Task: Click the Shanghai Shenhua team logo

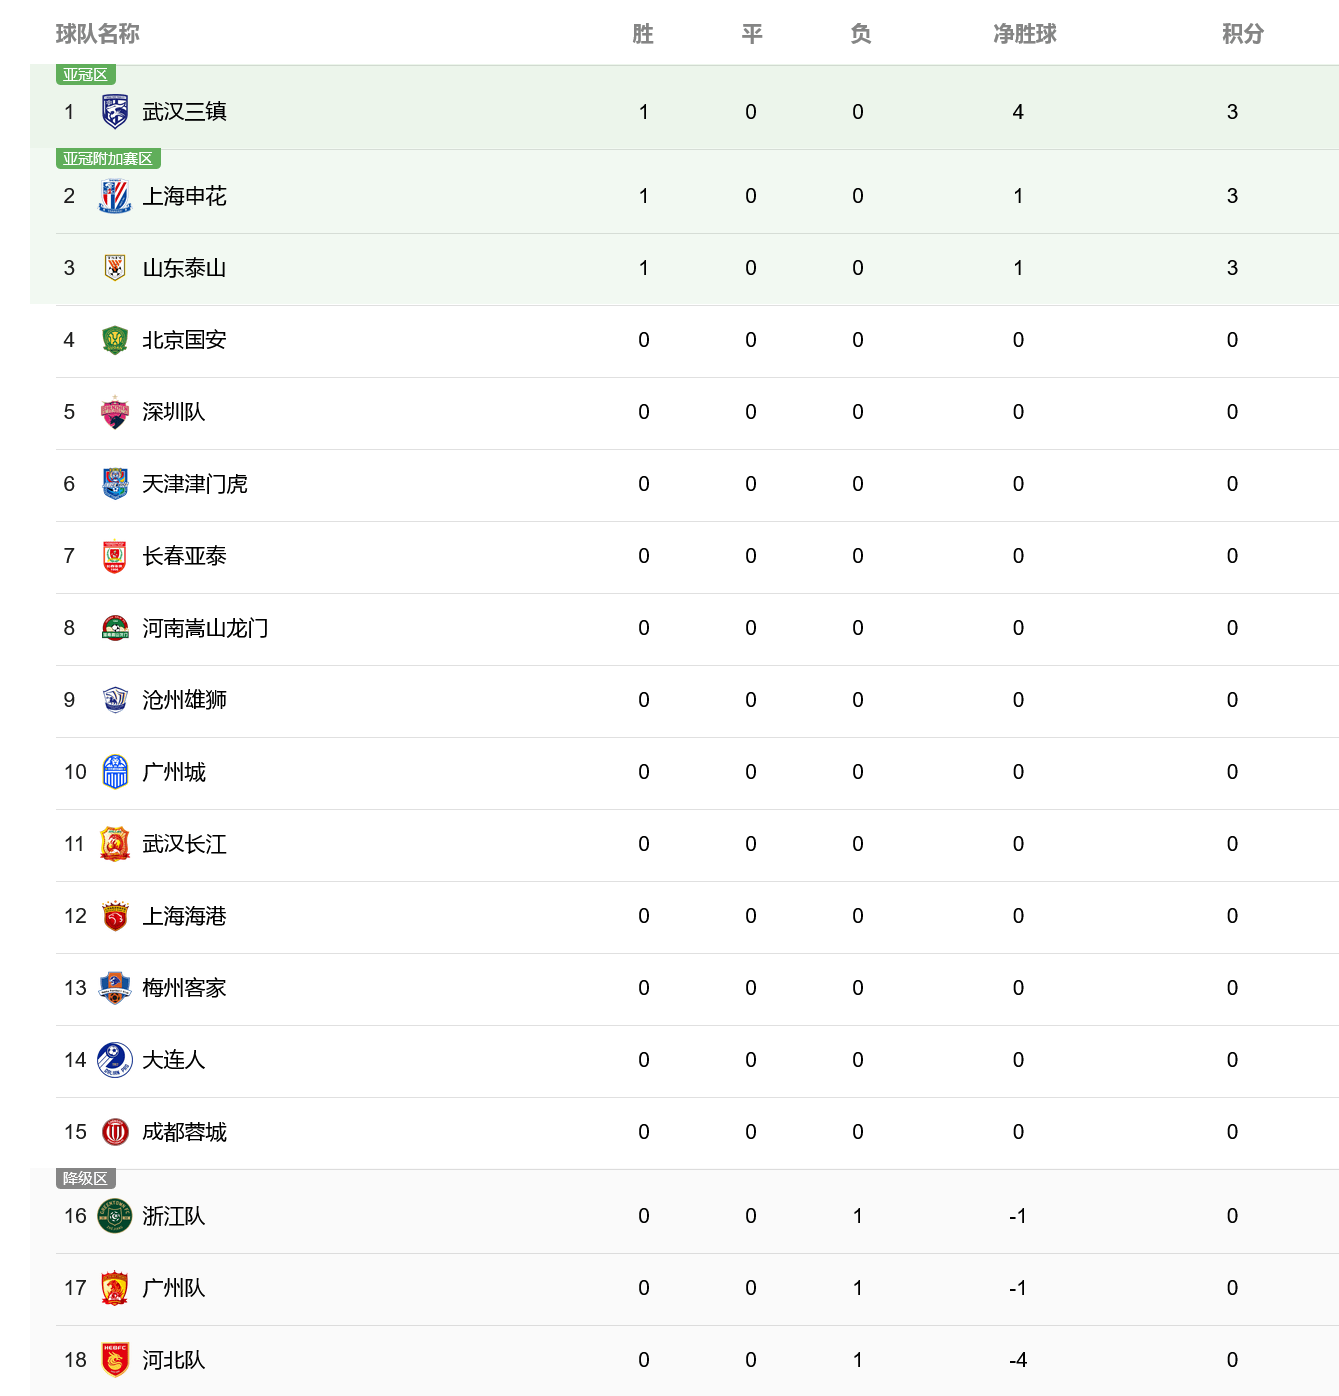Action: pyautogui.click(x=115, y=196)
